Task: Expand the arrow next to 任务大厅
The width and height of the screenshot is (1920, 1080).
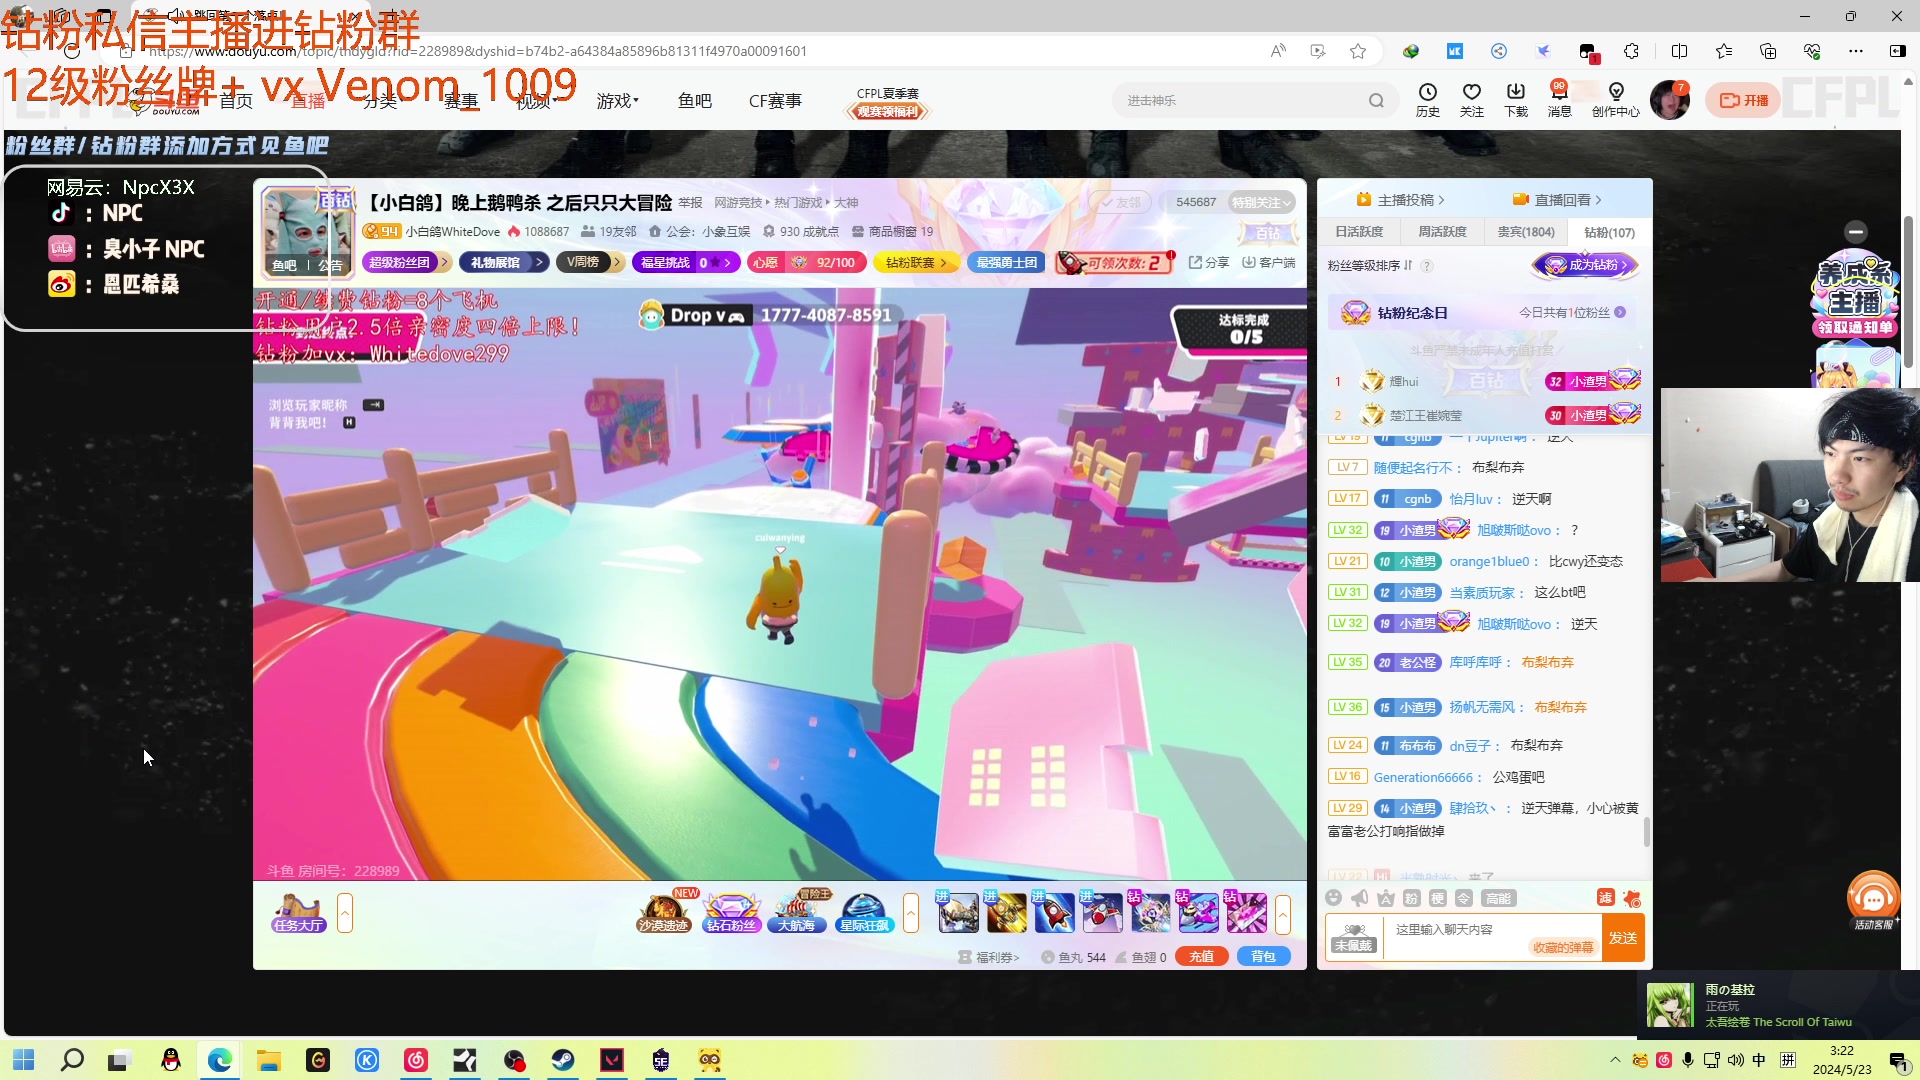Action: point(345,913)
